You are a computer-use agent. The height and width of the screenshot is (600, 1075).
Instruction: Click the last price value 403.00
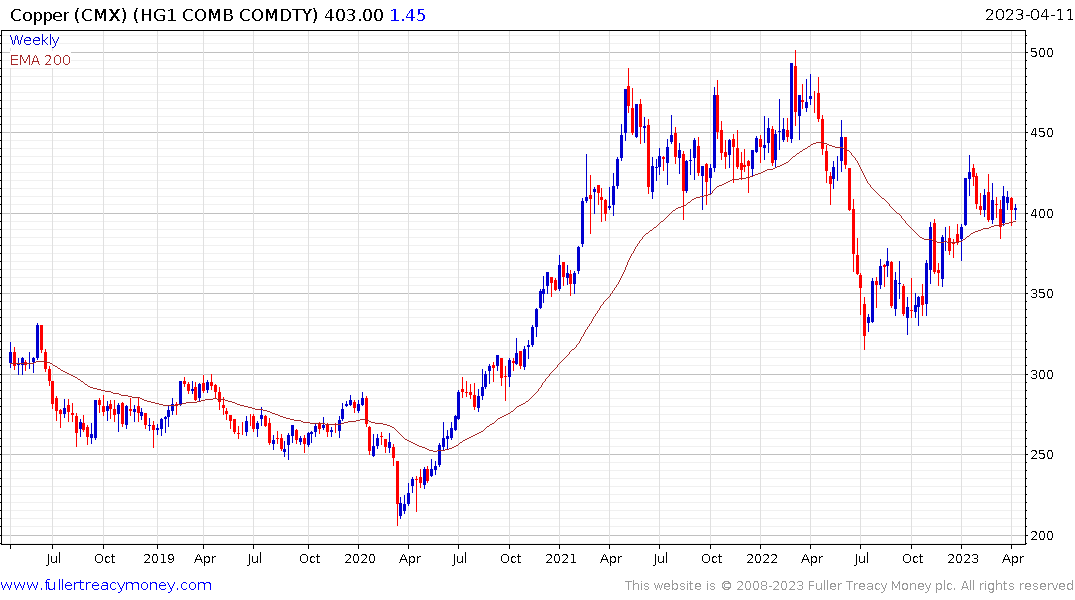[x=354, y=15]
